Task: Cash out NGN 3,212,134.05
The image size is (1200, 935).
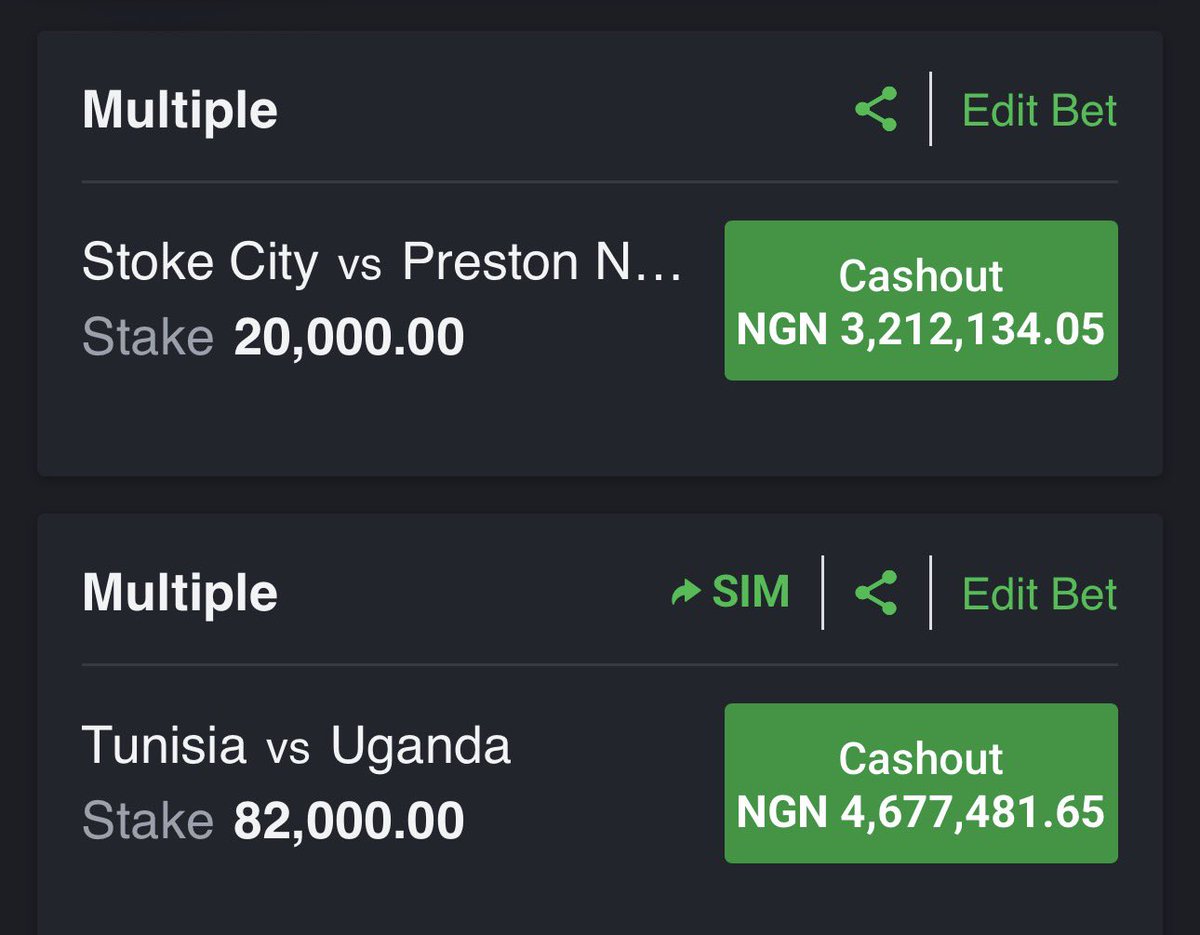Action: click(x=921, y=300)
